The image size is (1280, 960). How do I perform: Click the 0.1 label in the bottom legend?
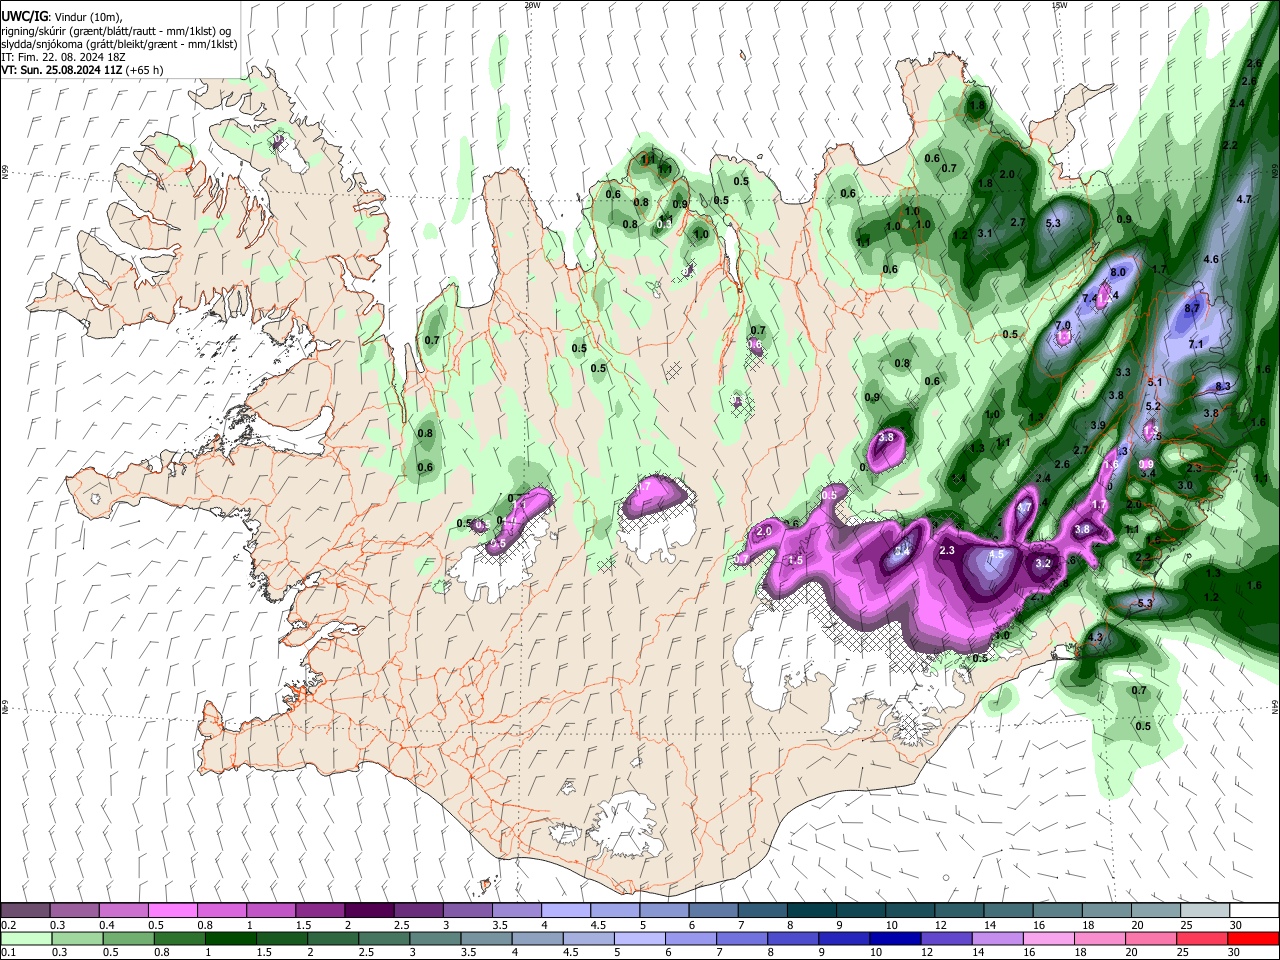(8, 953)
